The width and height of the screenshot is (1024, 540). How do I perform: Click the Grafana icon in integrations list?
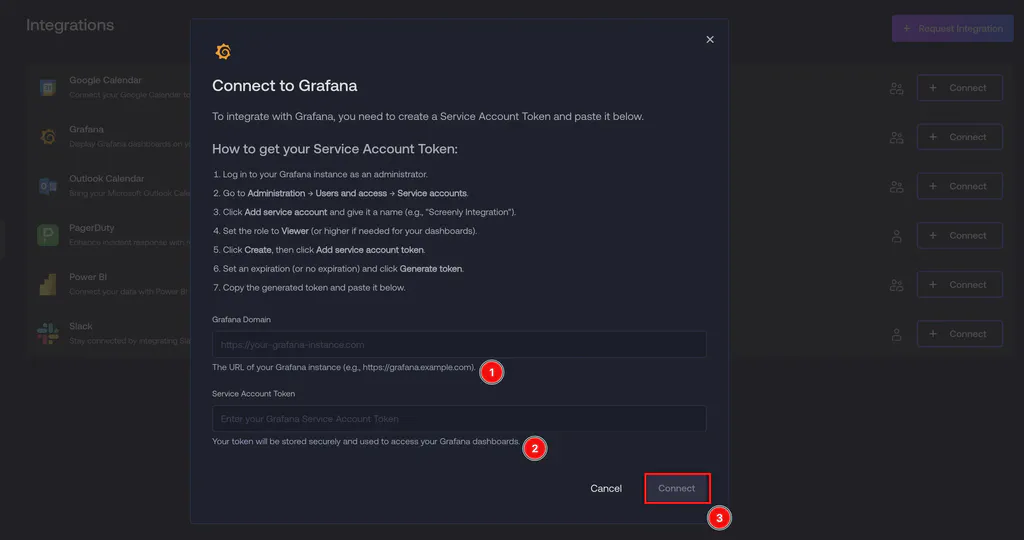pyautogui.click(x=48, y=137)
